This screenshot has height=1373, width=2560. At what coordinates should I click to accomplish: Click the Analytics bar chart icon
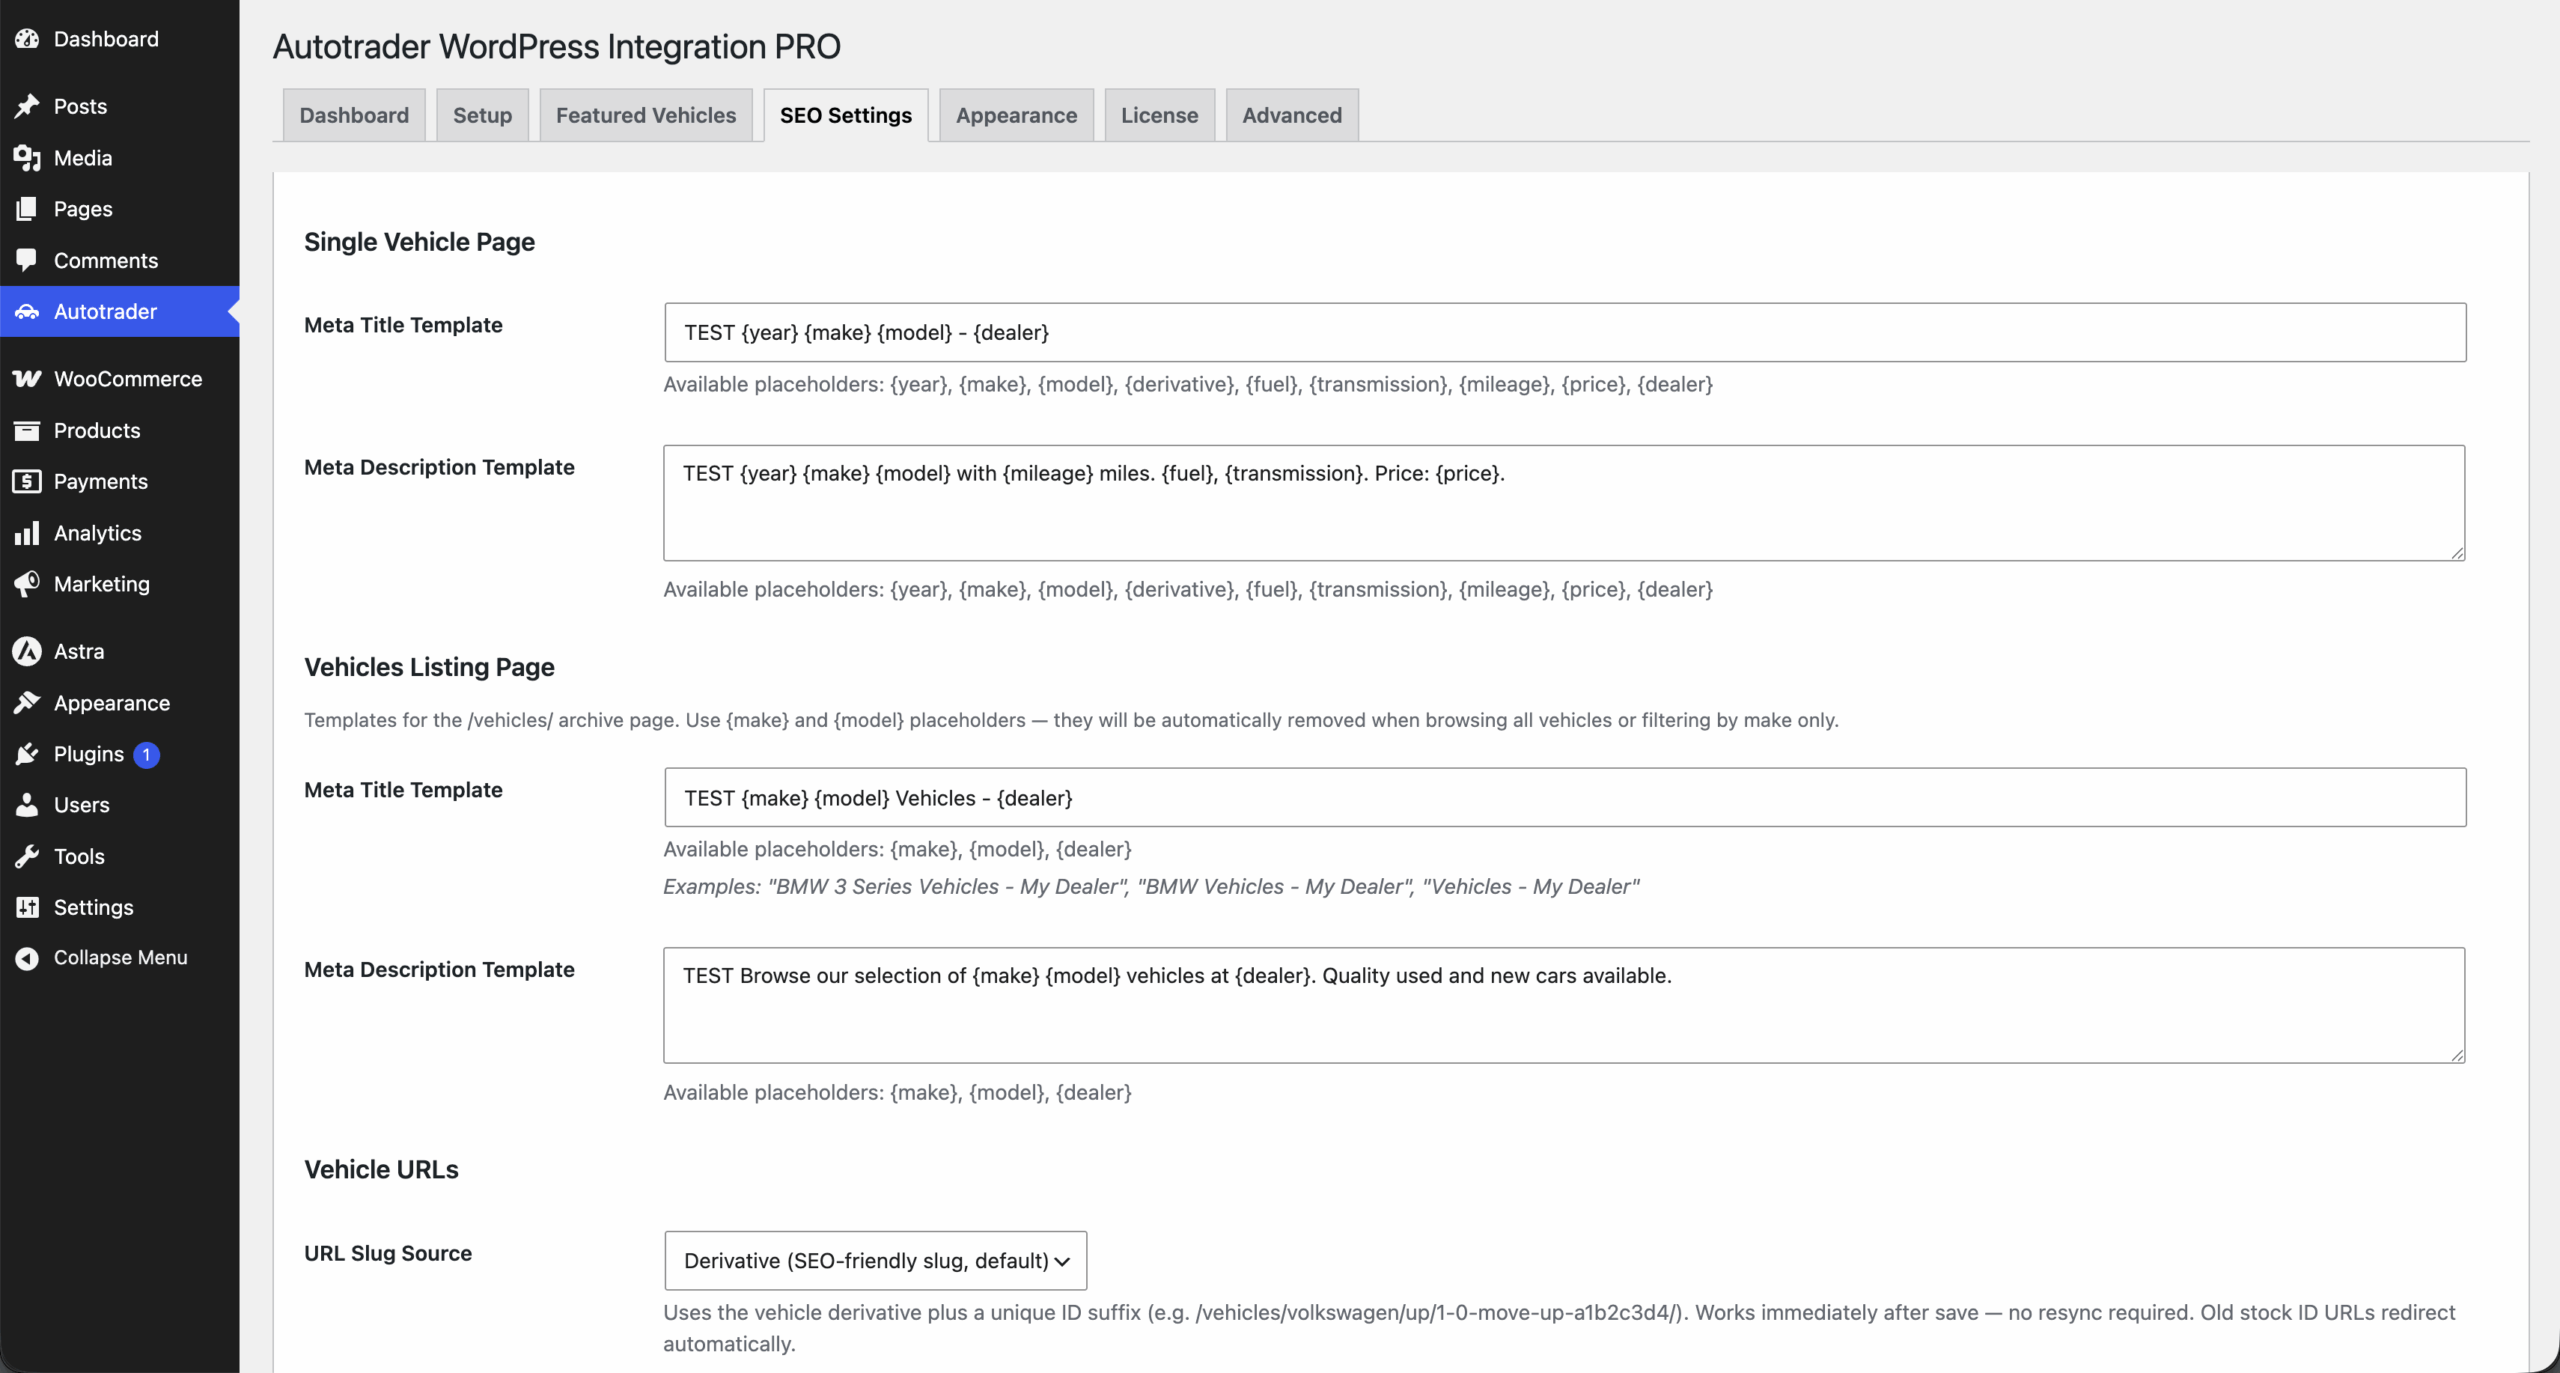(x=27, y=533)
